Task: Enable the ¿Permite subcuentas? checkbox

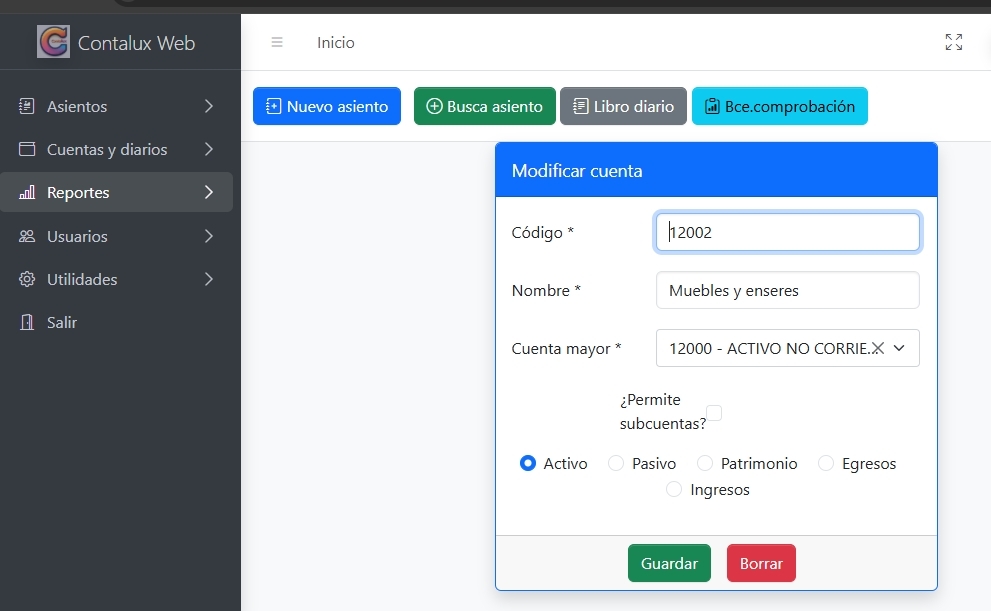Action: [714, 412]
